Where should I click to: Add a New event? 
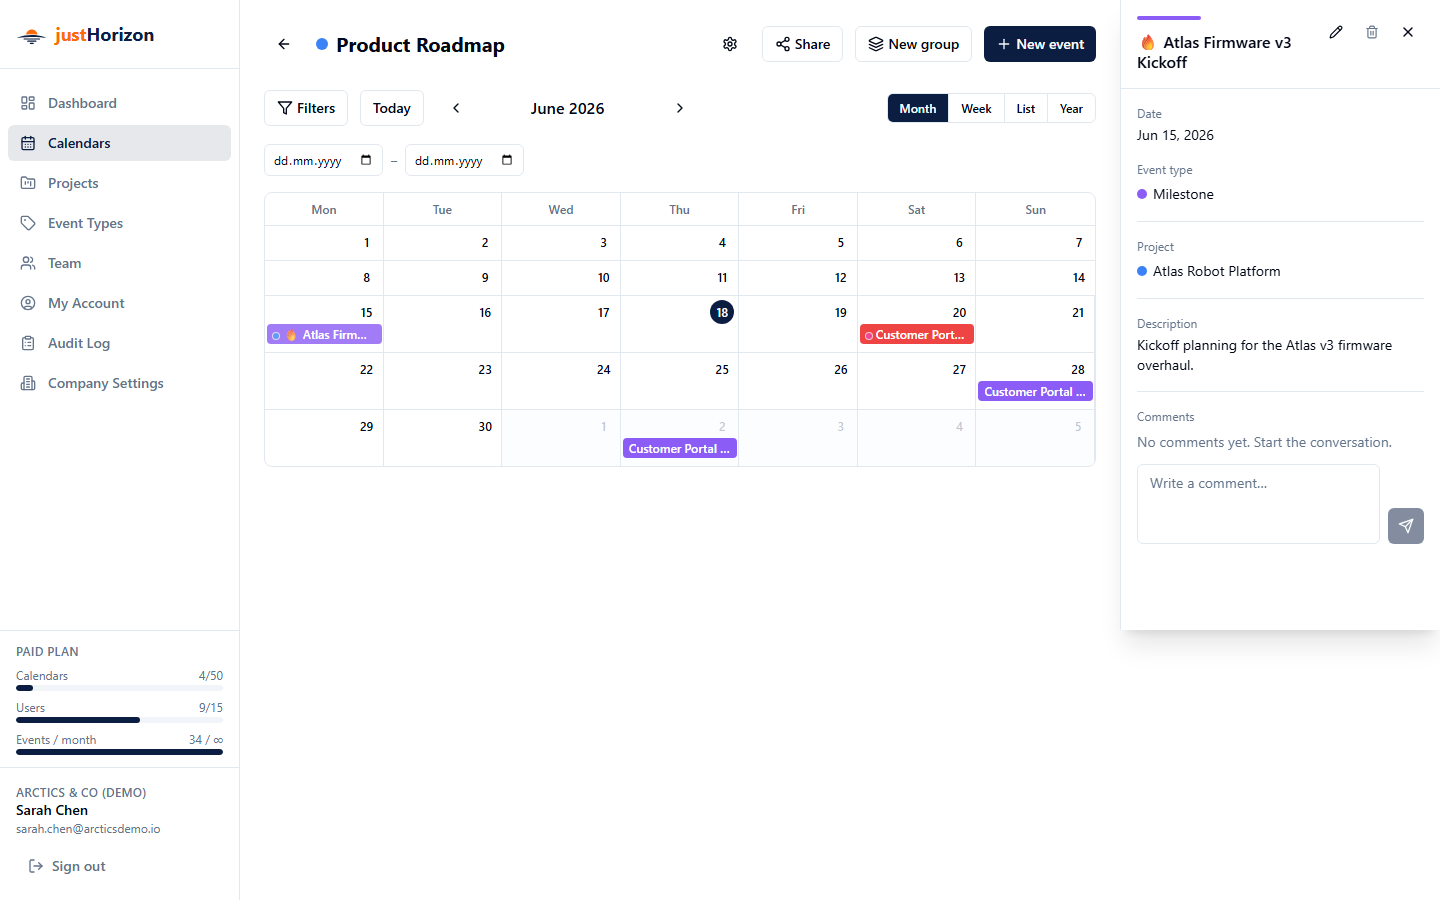coord(1040,44)
